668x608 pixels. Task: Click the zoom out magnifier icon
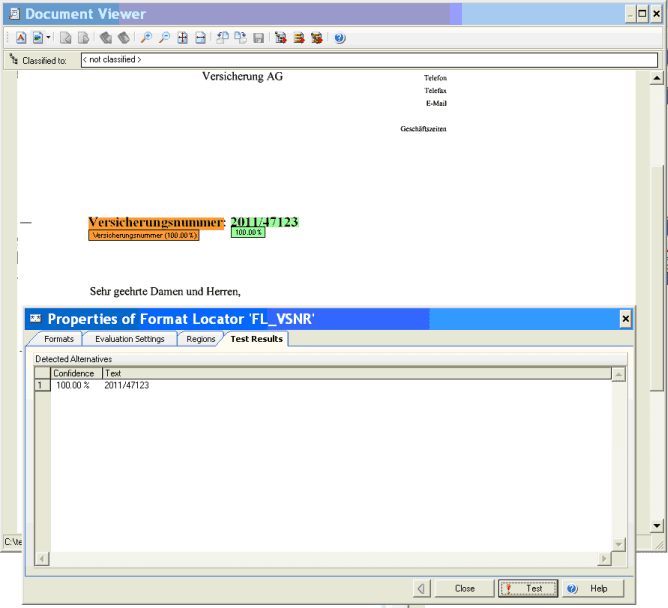(163, 38)
